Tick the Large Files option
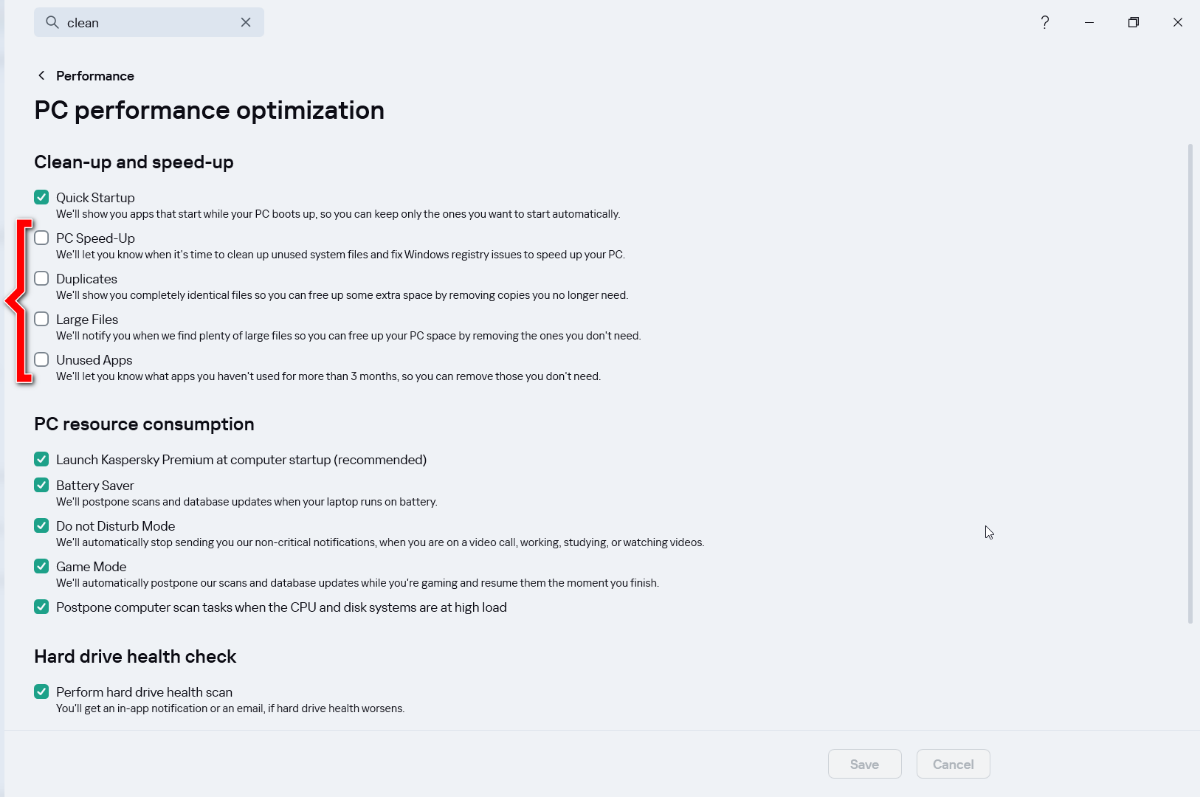This screenshot has height=797, width=1200. (x=42, y=319)
